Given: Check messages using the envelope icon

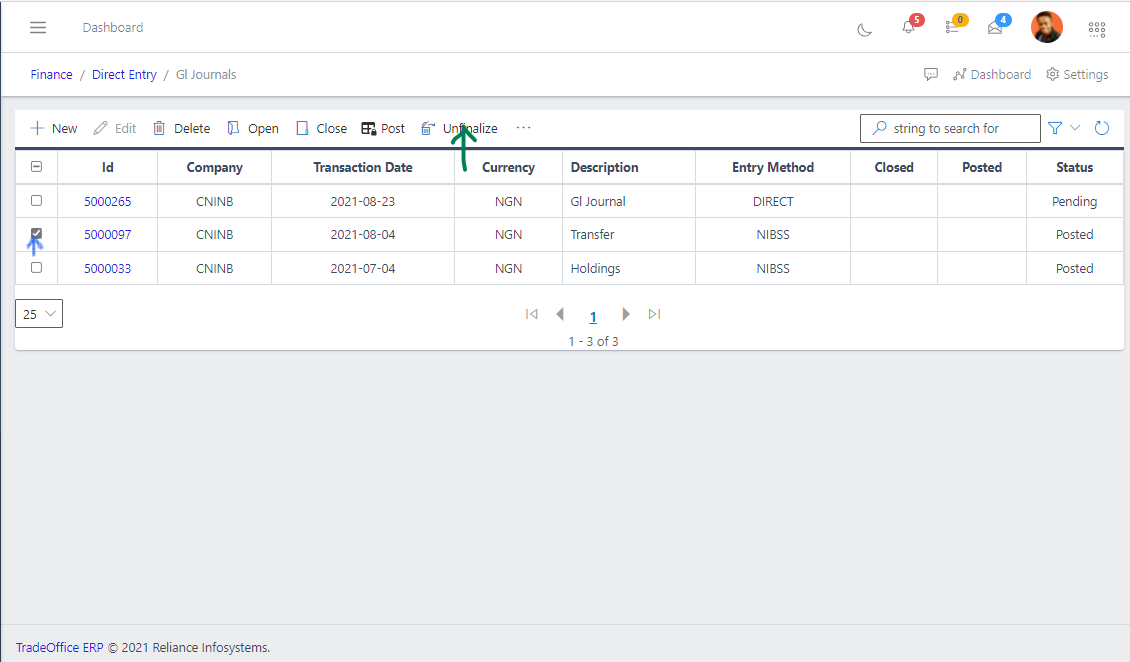Looking at the screenshot, I should [x=995, y=28].
